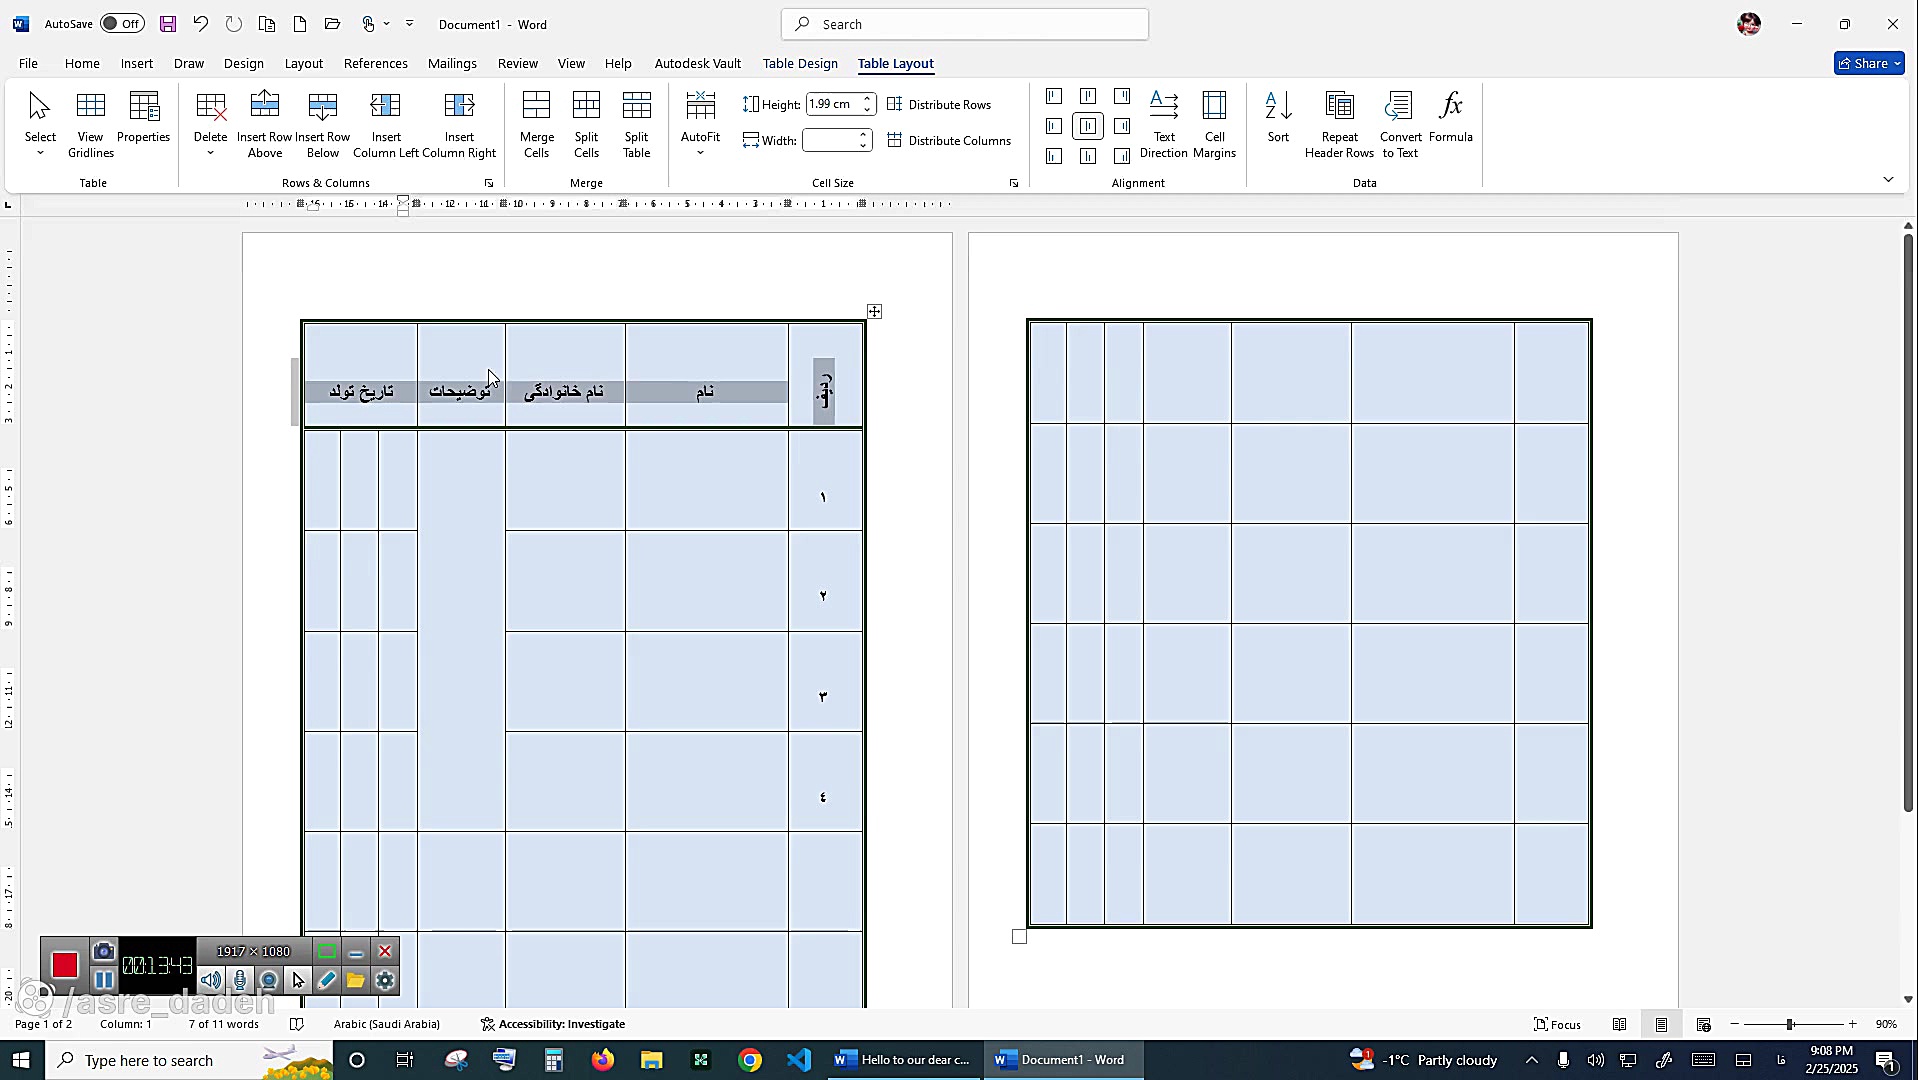
Task: Click Distribute Columns
Action: click(x=949, y=140)
